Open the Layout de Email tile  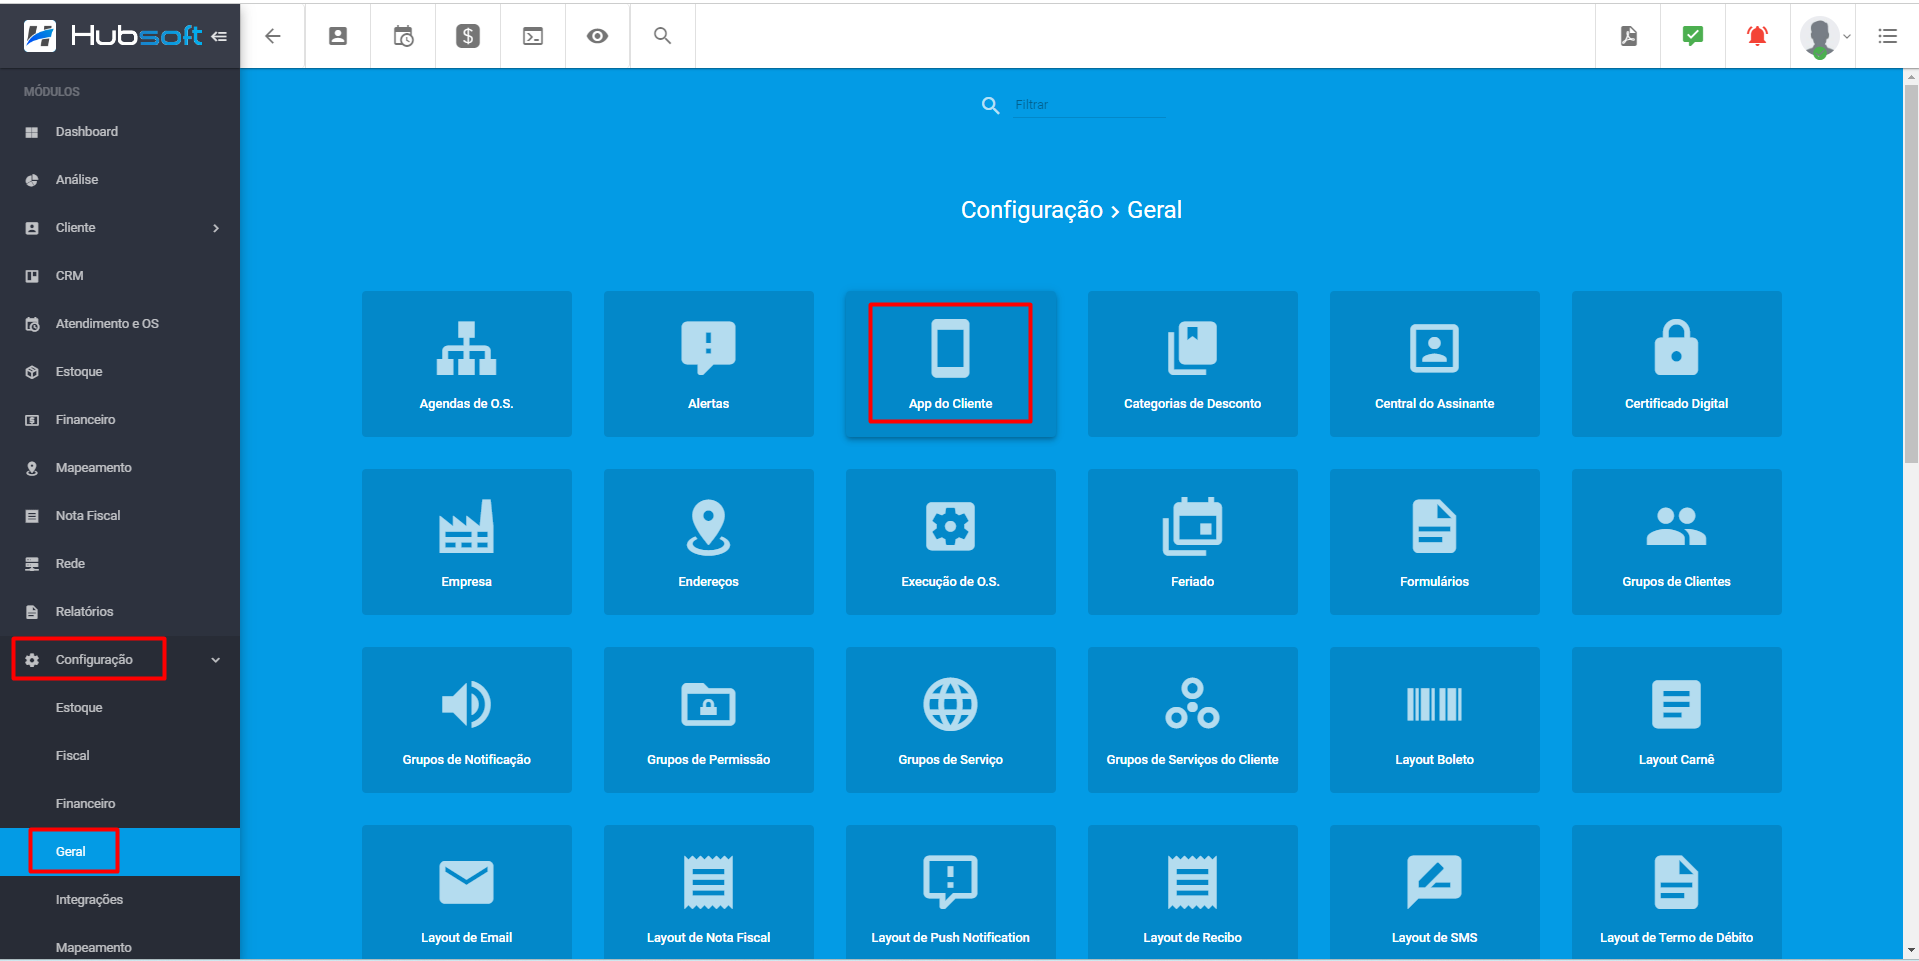[x=466, y=892]
